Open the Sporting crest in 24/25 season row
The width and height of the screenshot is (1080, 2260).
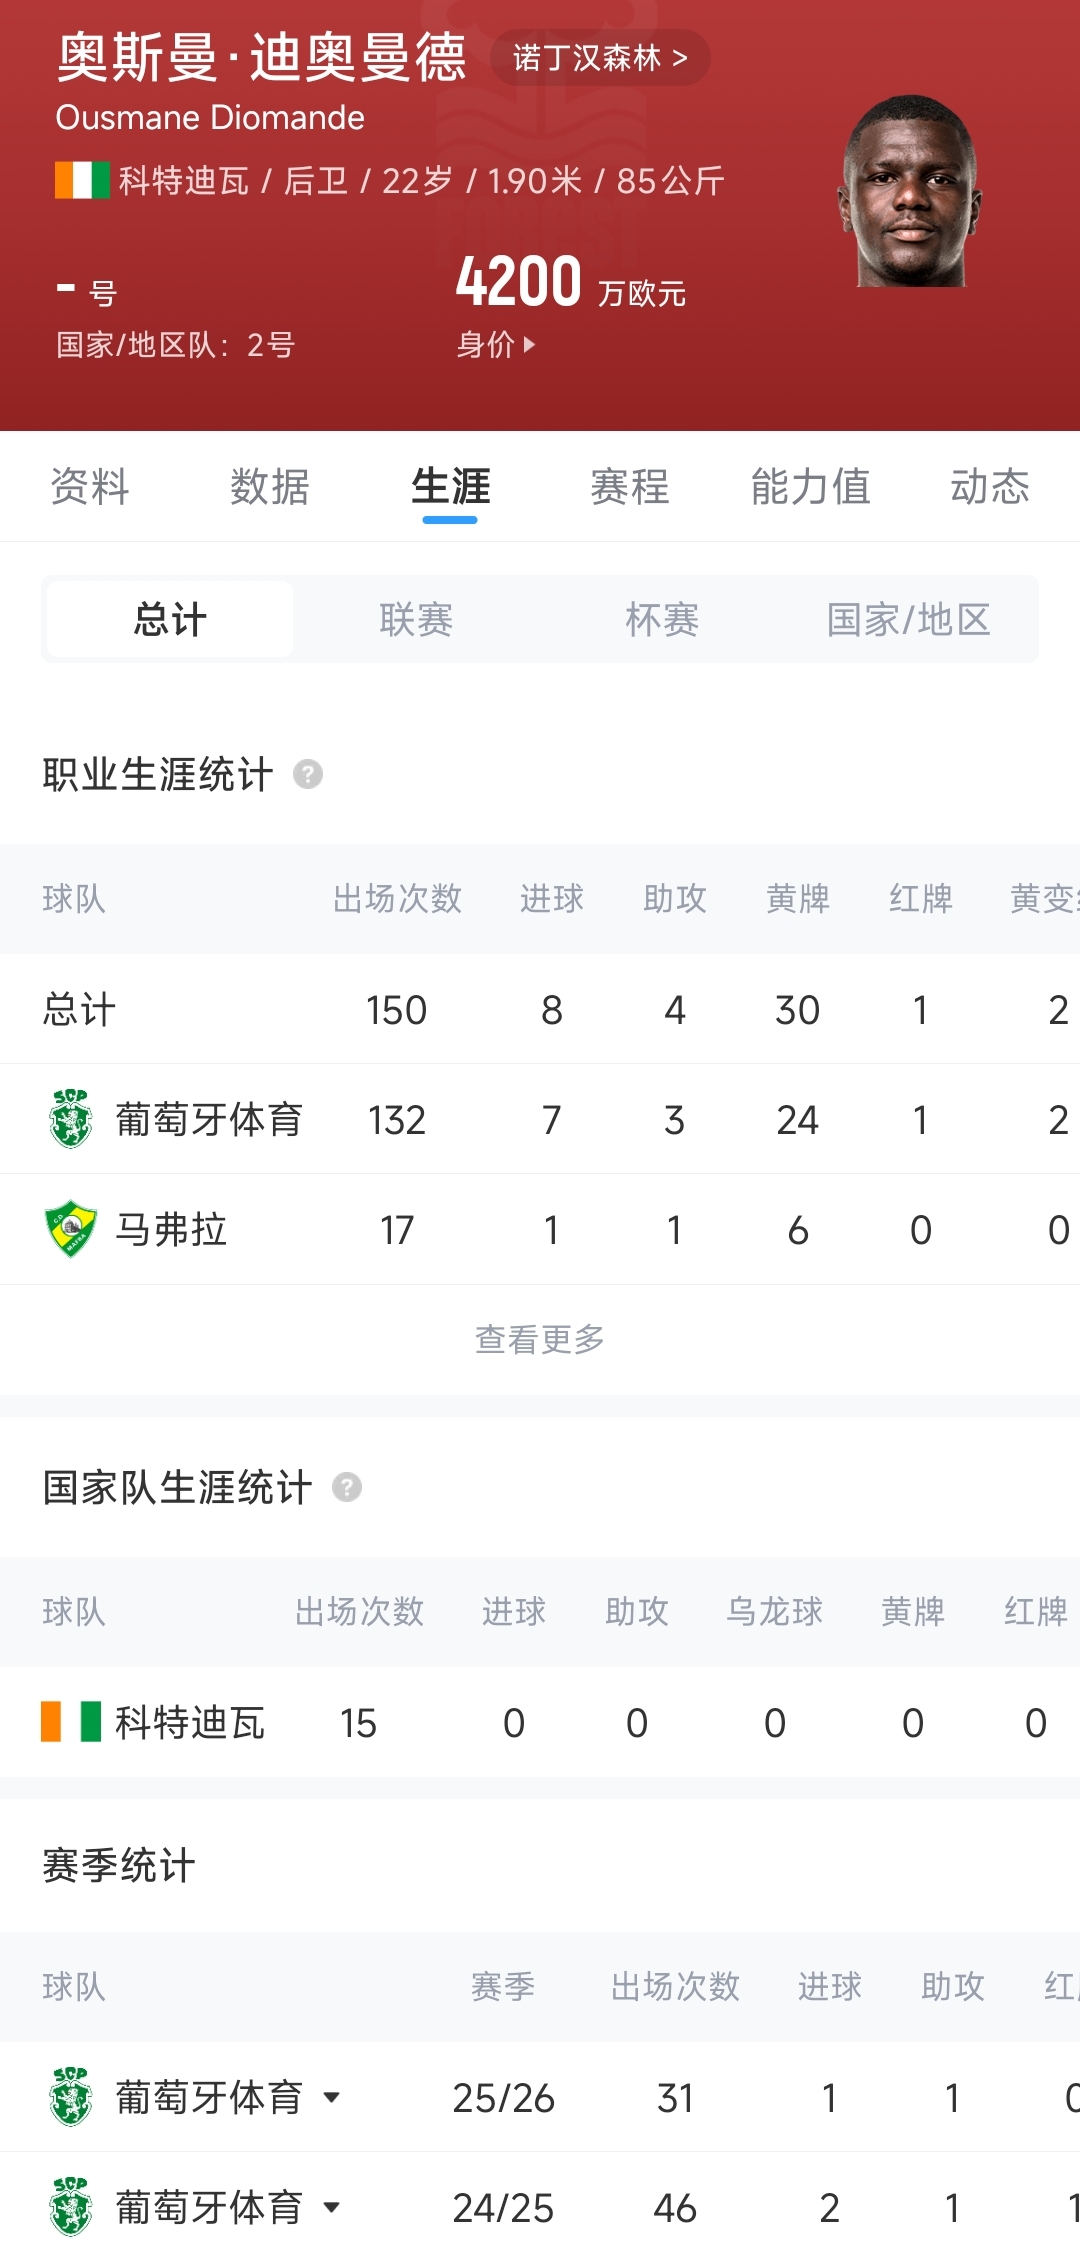pos(70,2207)
